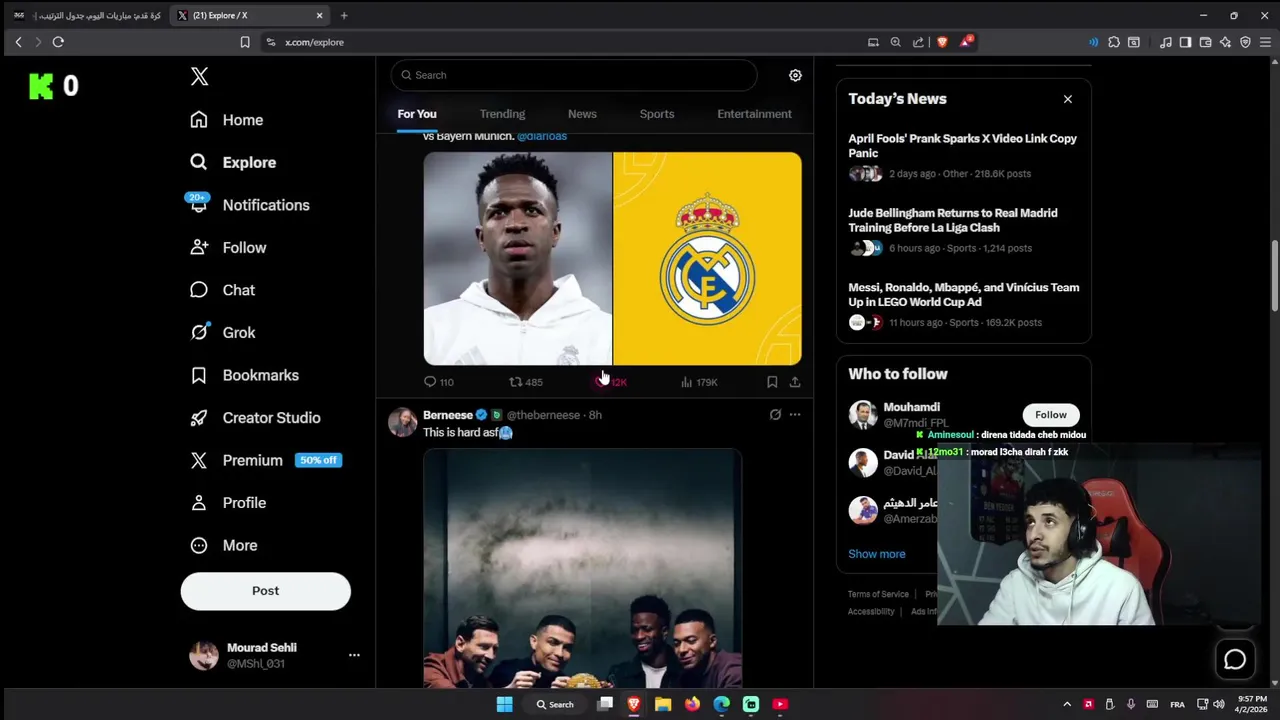Viewport: 1280px width, 720px height.
Task: Open the Chat section
Action: click(x=223, y=290)
